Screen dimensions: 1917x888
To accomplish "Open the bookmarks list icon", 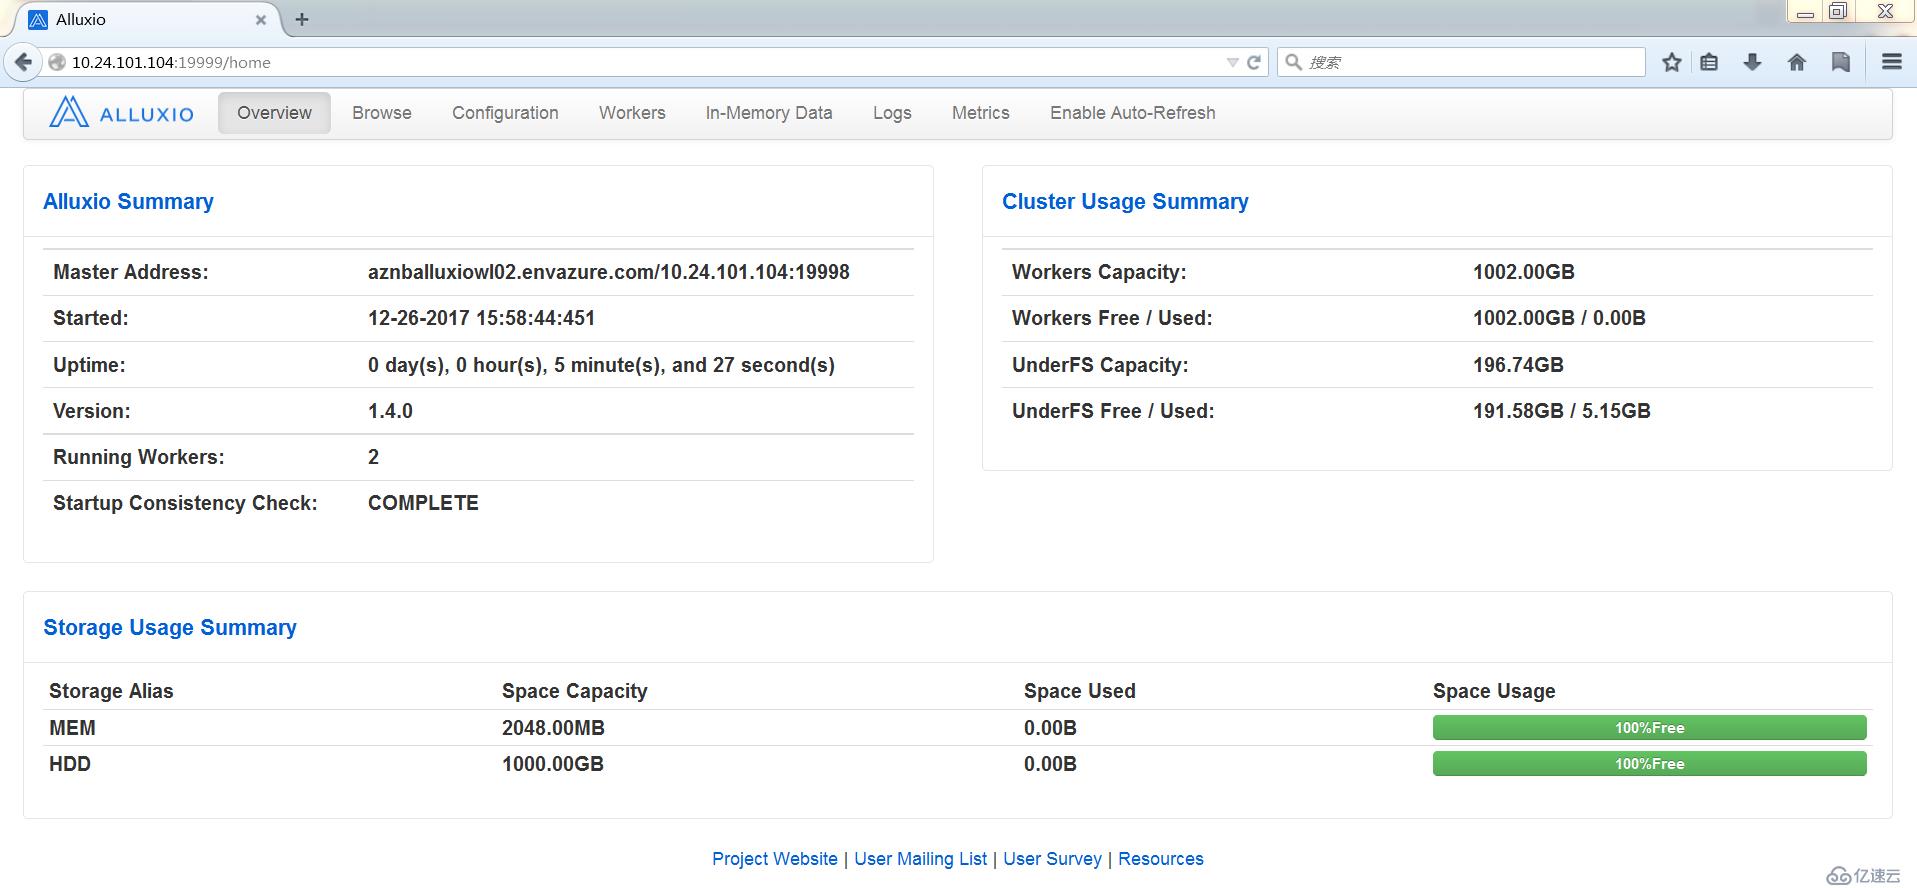I will 1709,62.
